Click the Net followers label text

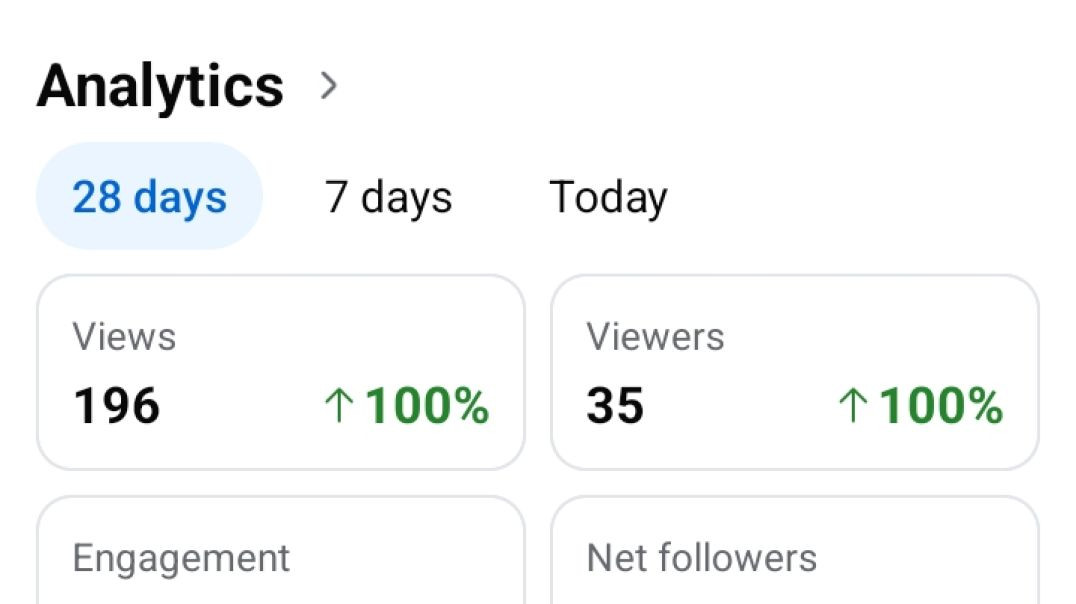pos(701,558)
